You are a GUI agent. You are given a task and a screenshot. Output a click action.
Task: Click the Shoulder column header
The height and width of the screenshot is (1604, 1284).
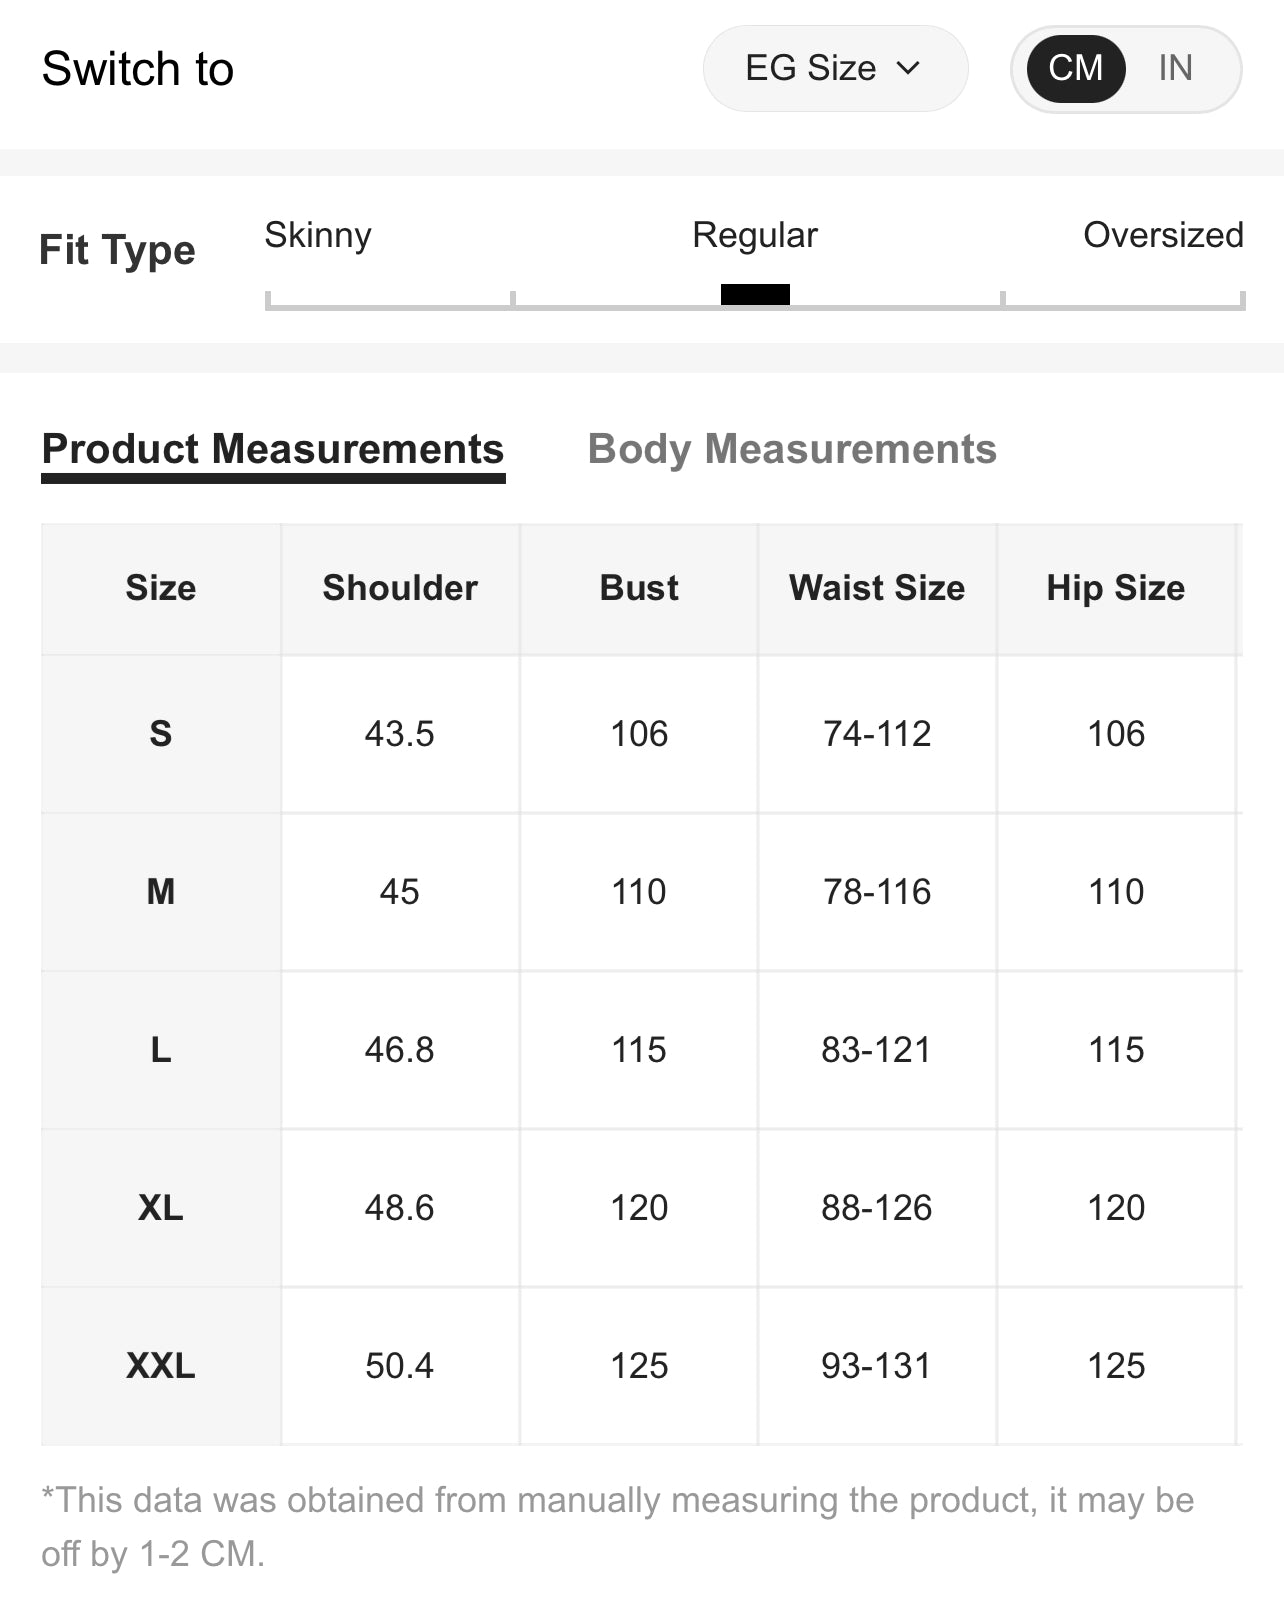[400, 588]
